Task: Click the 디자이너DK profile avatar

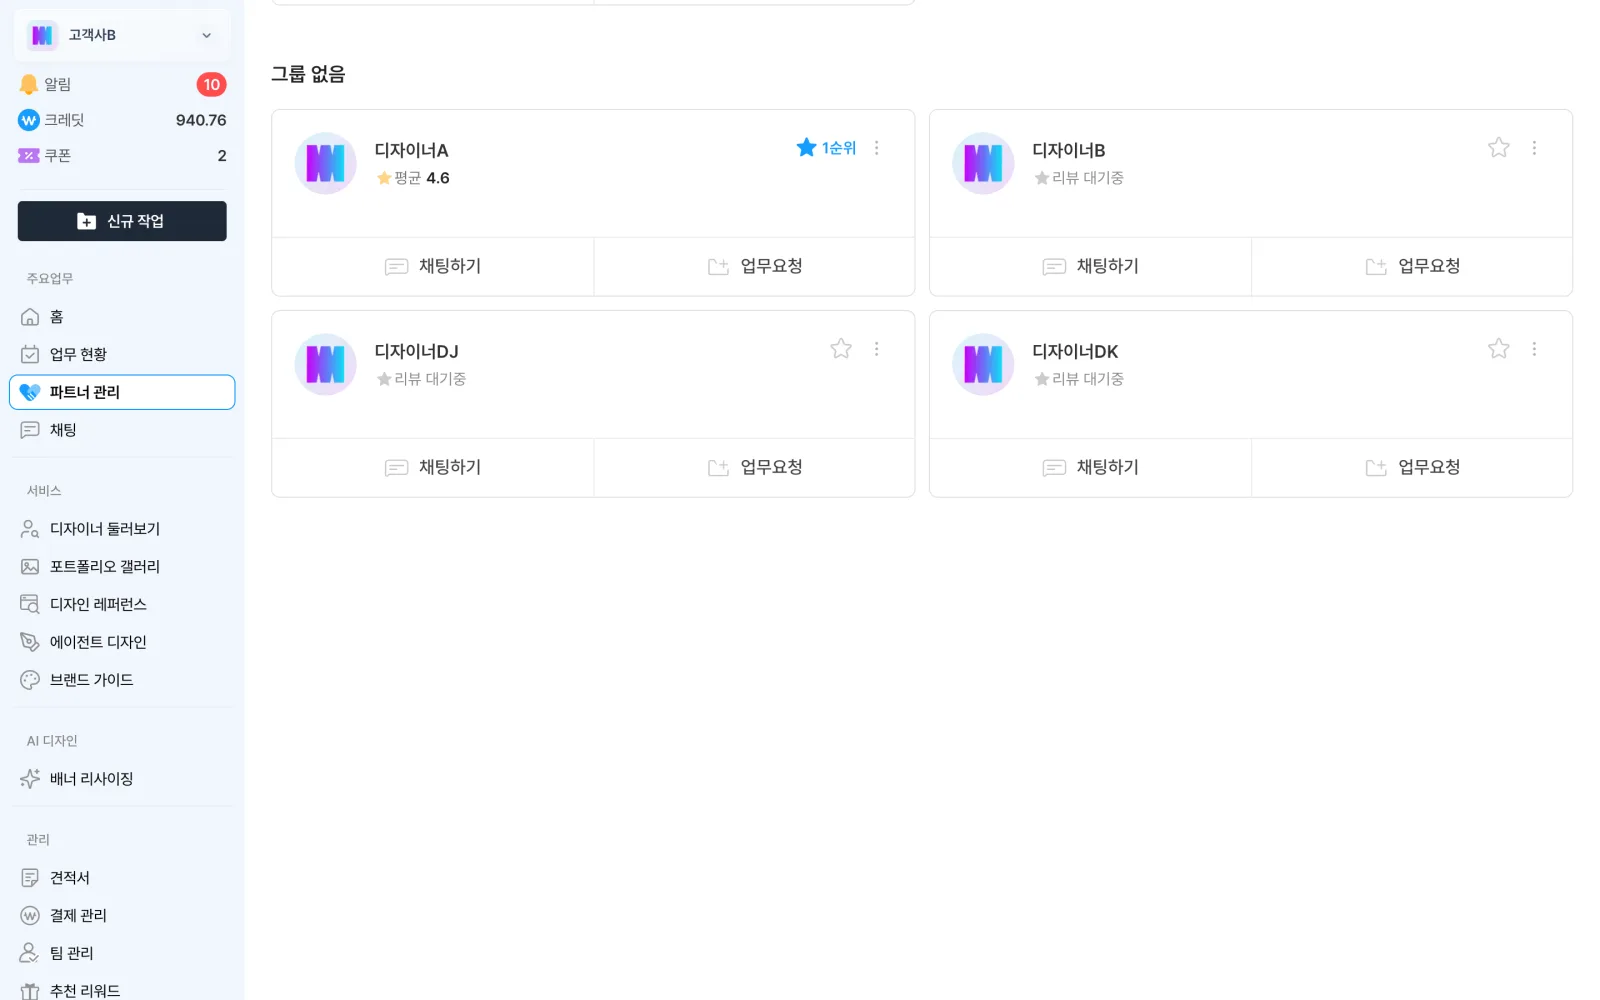Action: point(984,364)
